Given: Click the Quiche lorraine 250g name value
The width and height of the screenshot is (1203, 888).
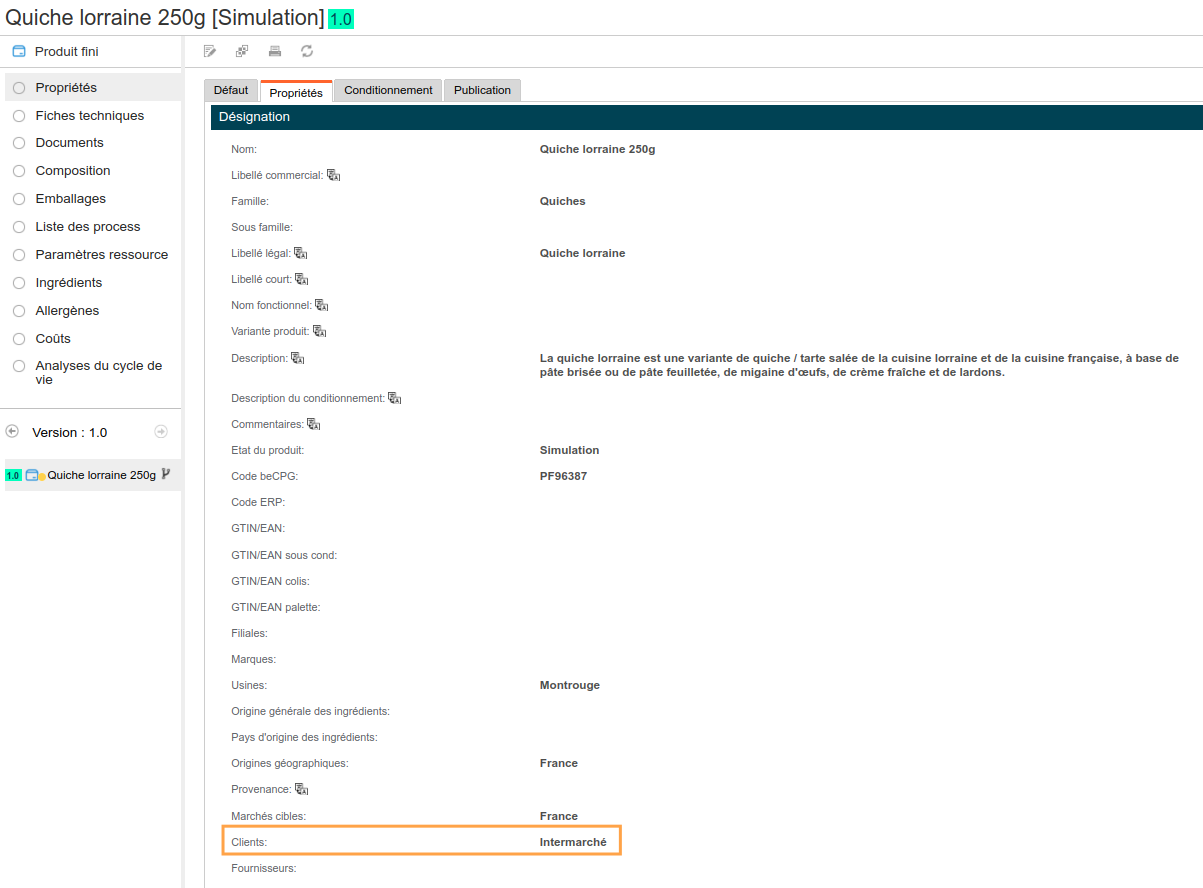Looking at the screenshot, I should point(597,149).
